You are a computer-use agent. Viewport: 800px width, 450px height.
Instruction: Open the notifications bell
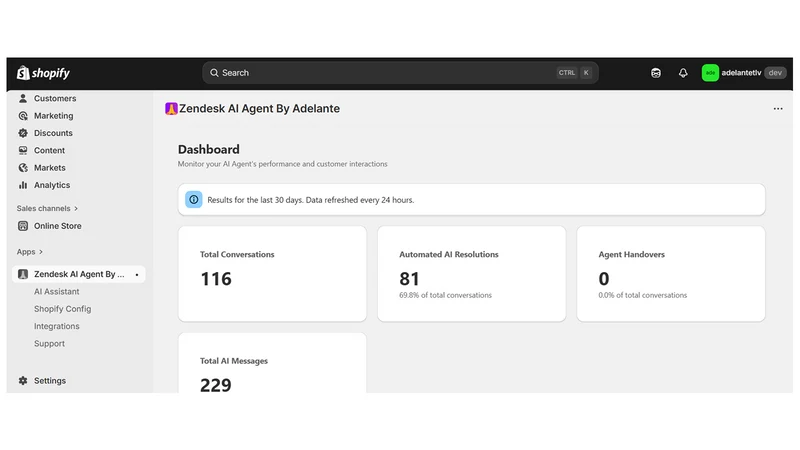[x=683, y=73]
